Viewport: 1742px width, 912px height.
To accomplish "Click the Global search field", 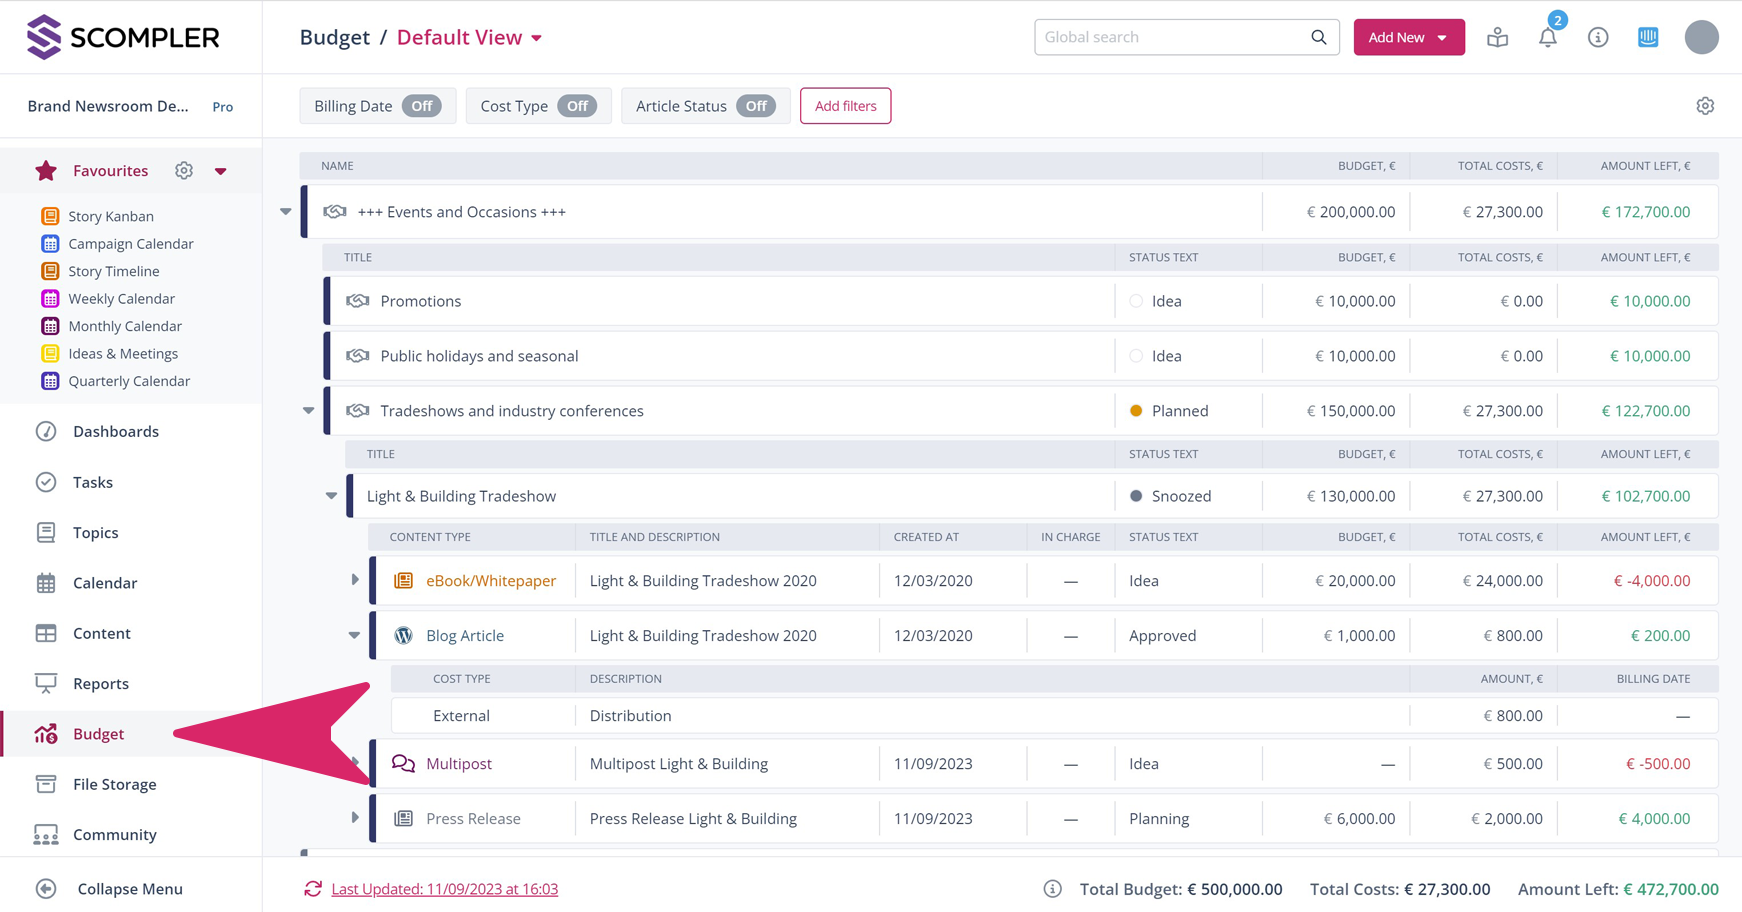I will pos(1170,38).
